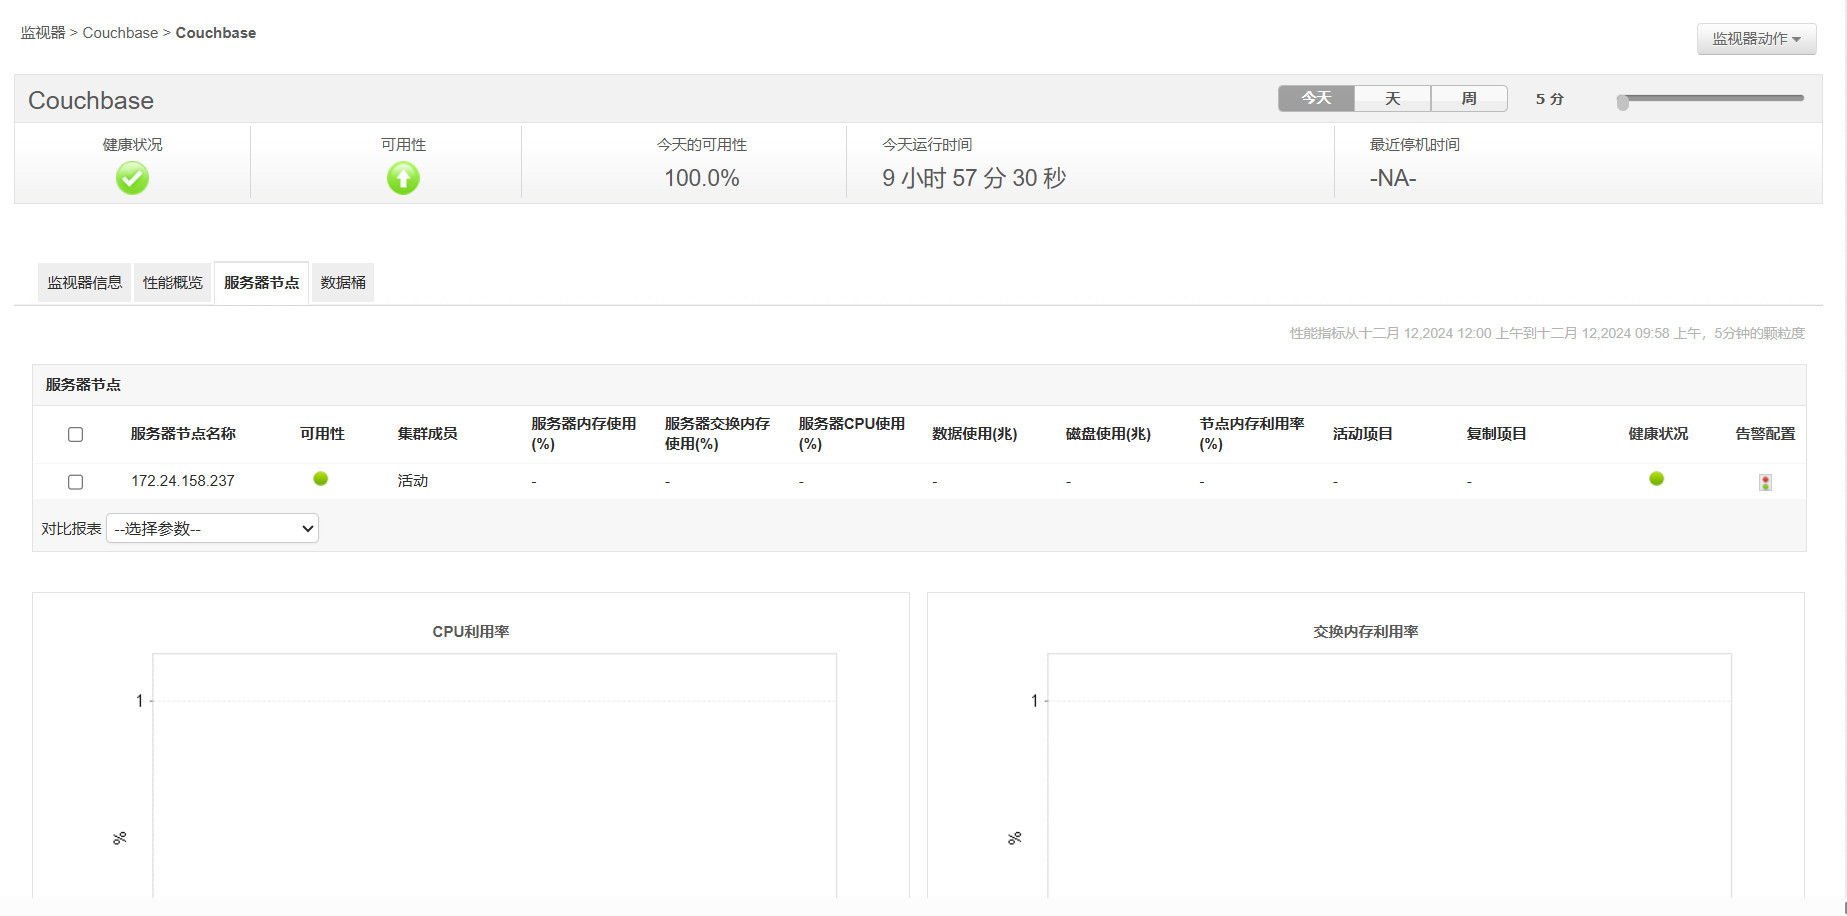The image size is (1847, 916).
Task: Click the 服务器内存使用(%) column header
Action: [x=584, y=434]
